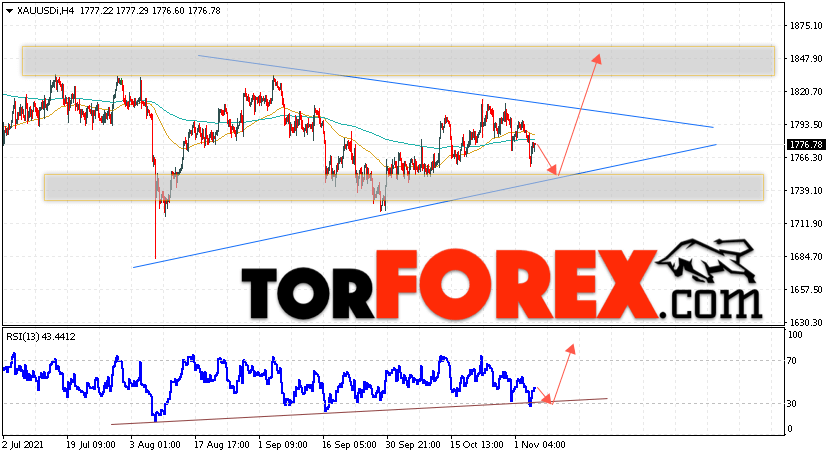
Task: Click the time axis label 17 Aug 17:00
Action: click(x=221, y=444)
